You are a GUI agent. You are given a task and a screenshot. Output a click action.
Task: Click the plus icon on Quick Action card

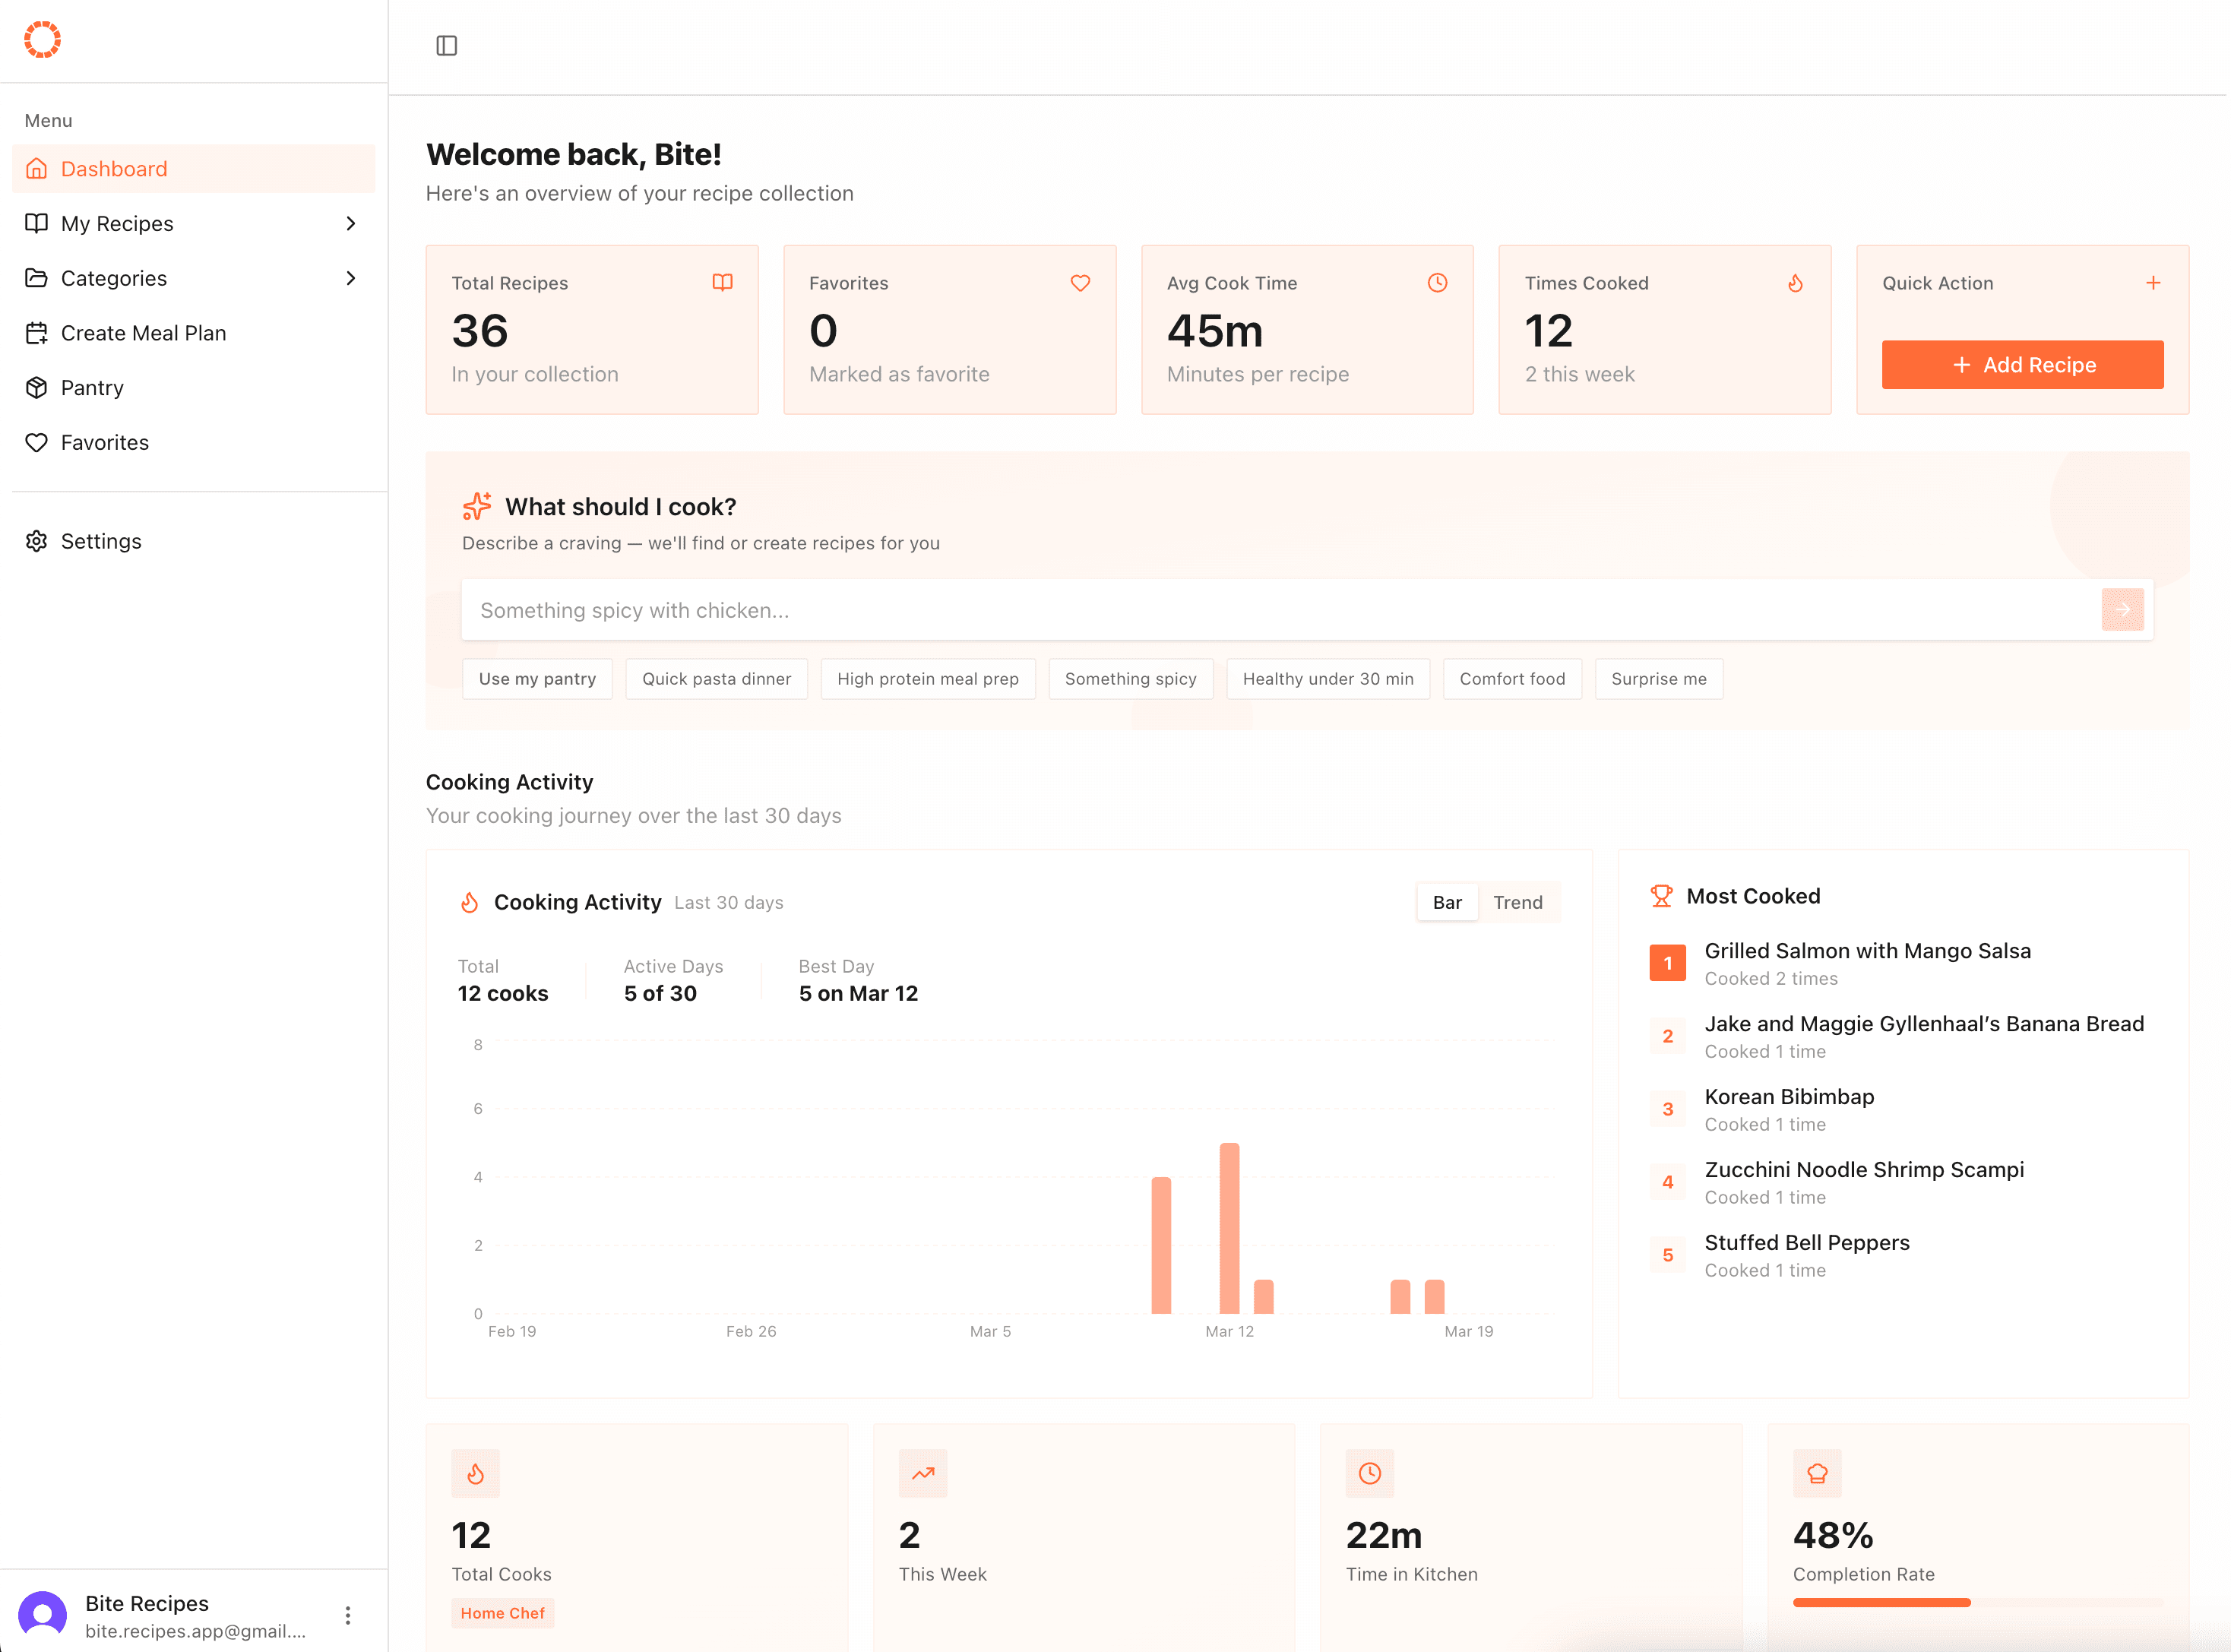pos(2152,283)
